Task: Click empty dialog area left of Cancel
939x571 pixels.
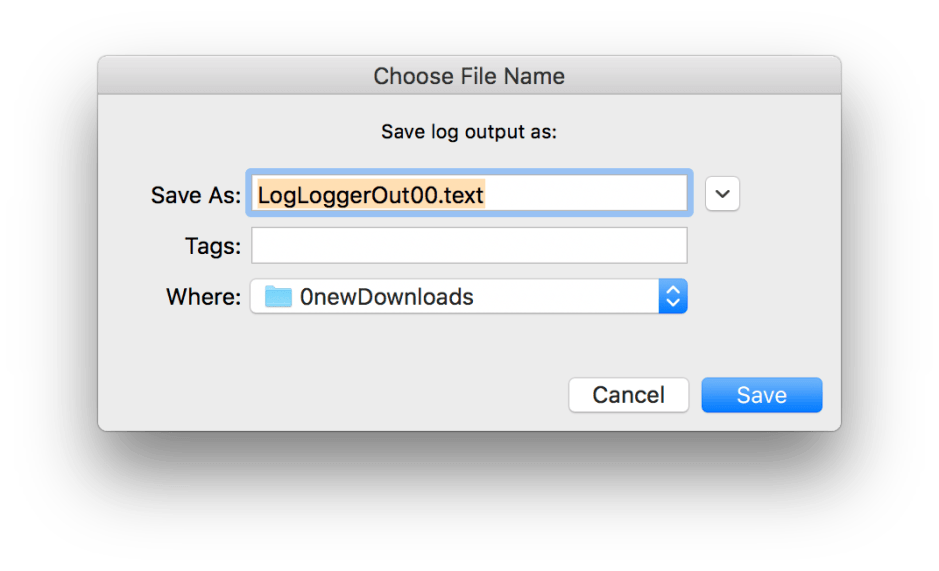Action: tap(330, 395)
